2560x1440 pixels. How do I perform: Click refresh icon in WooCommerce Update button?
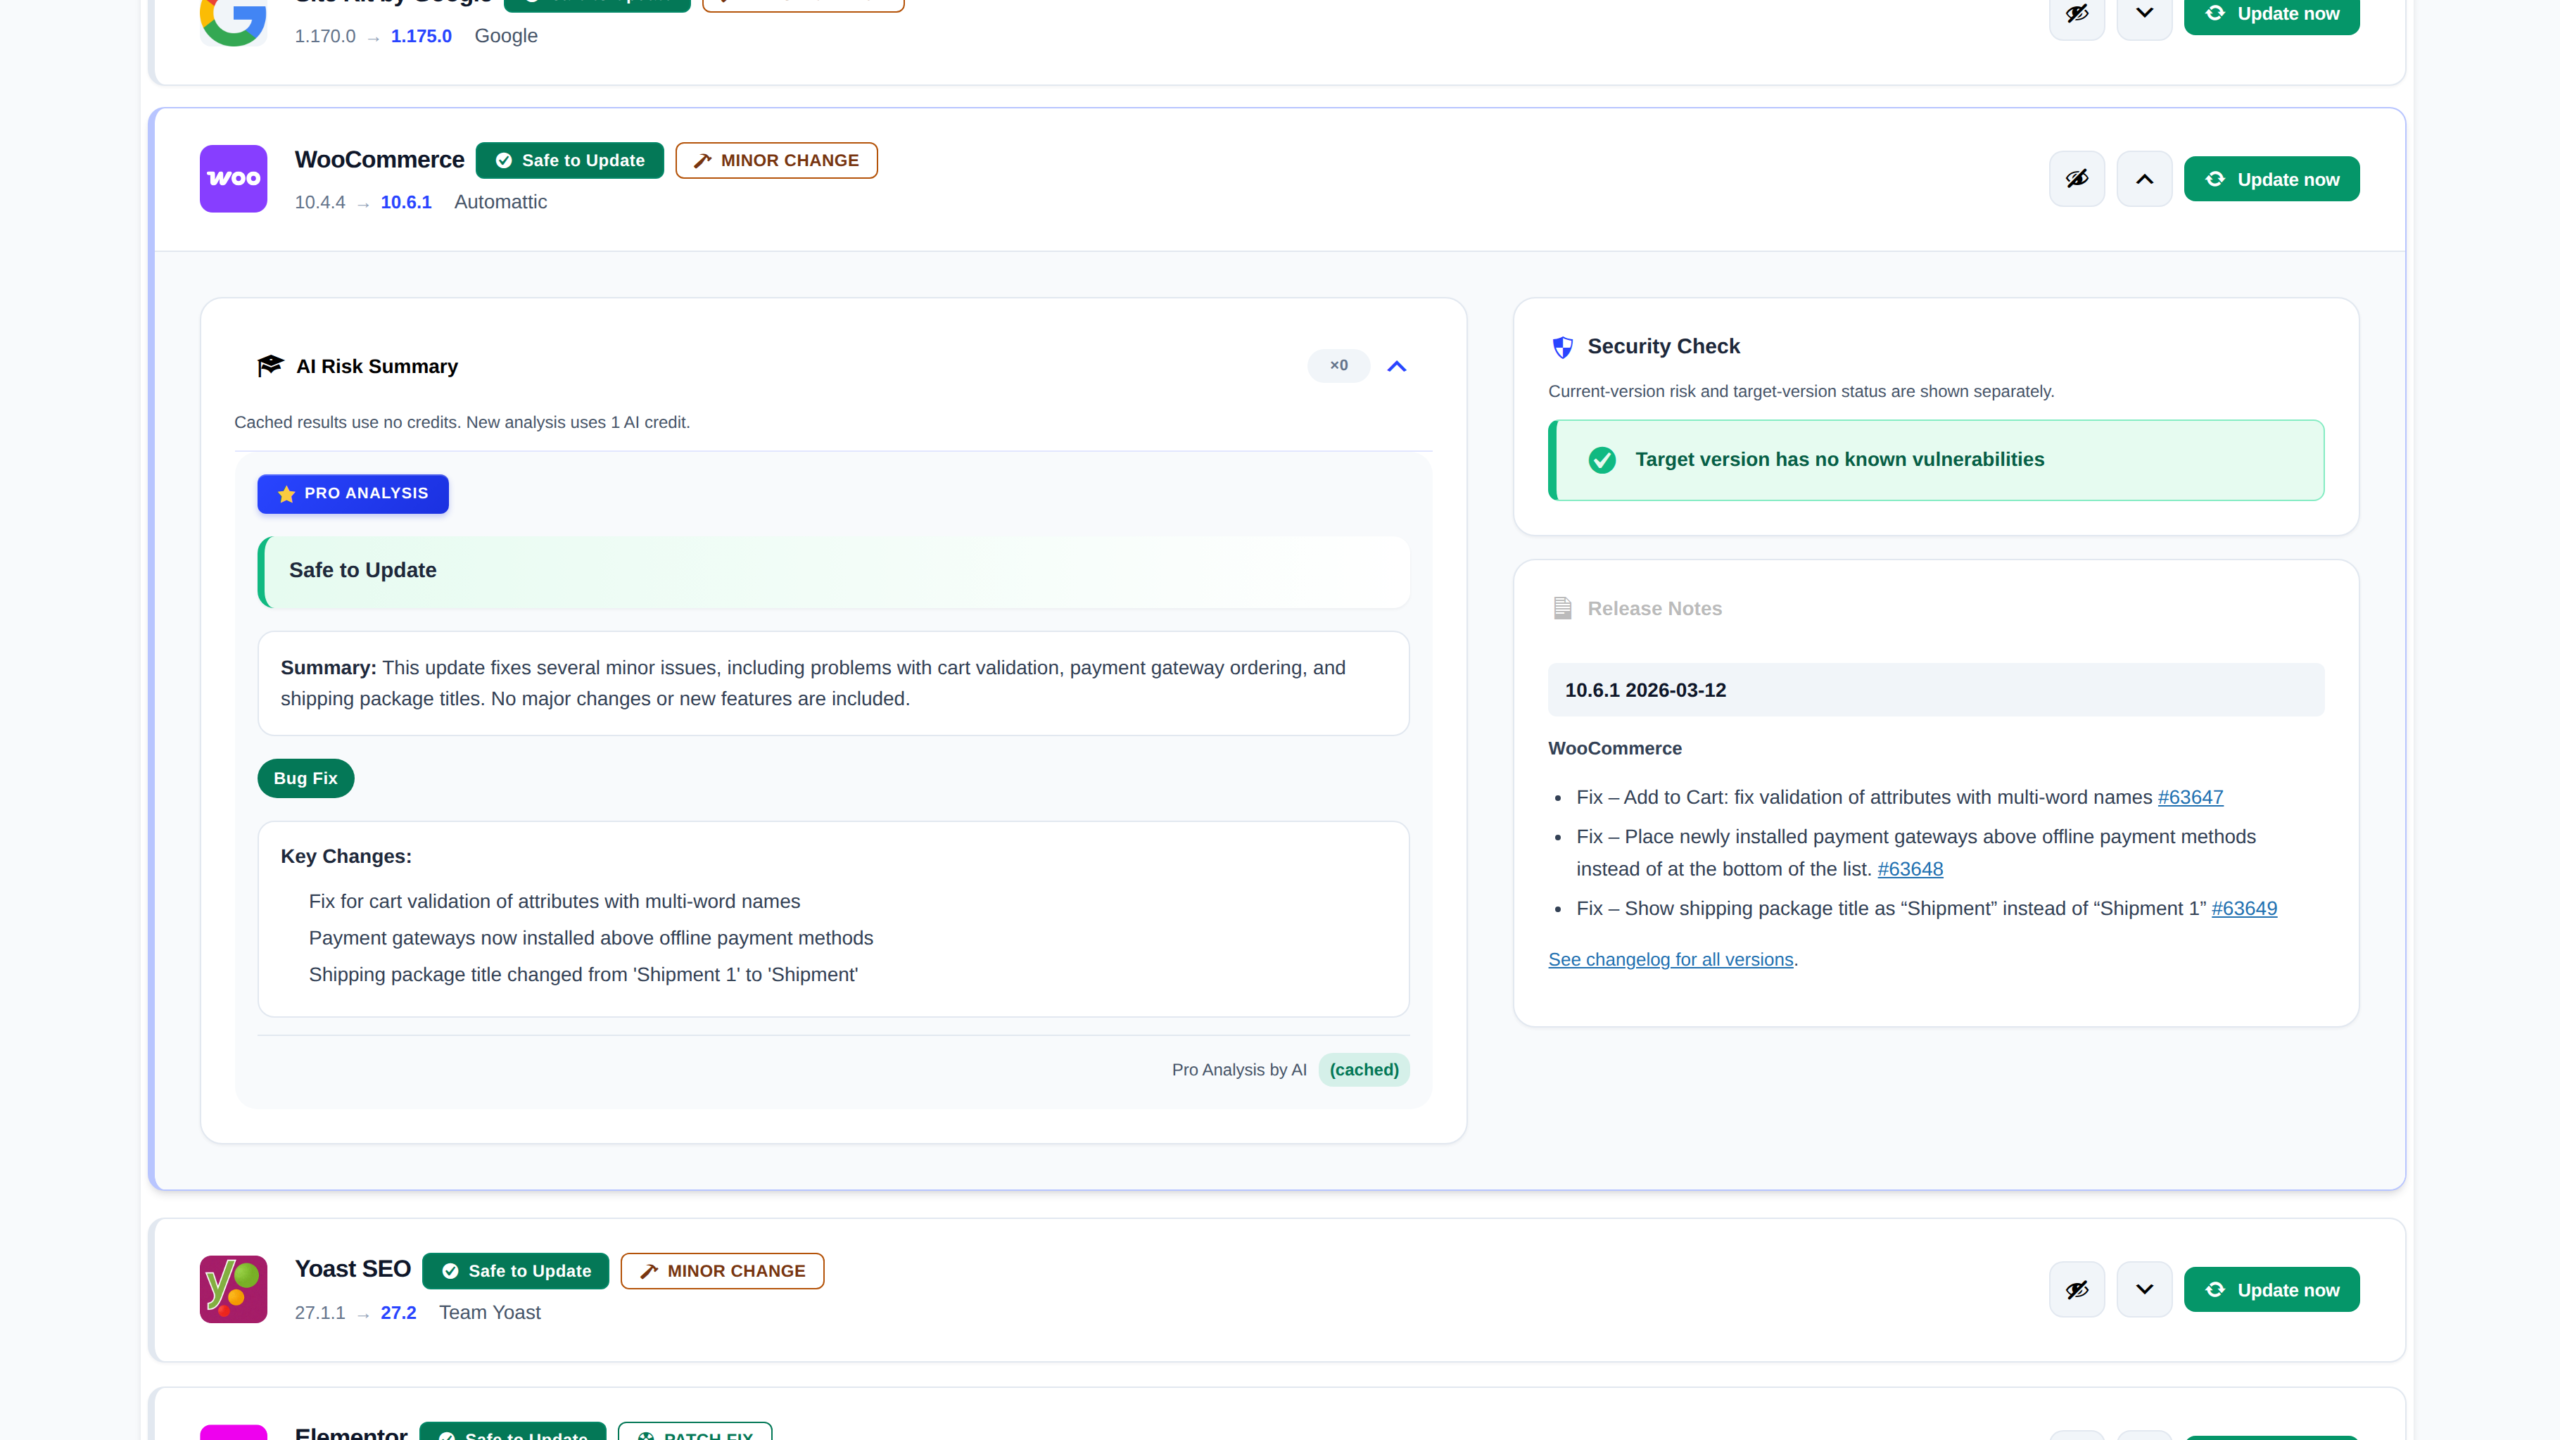coord(2215,179)
